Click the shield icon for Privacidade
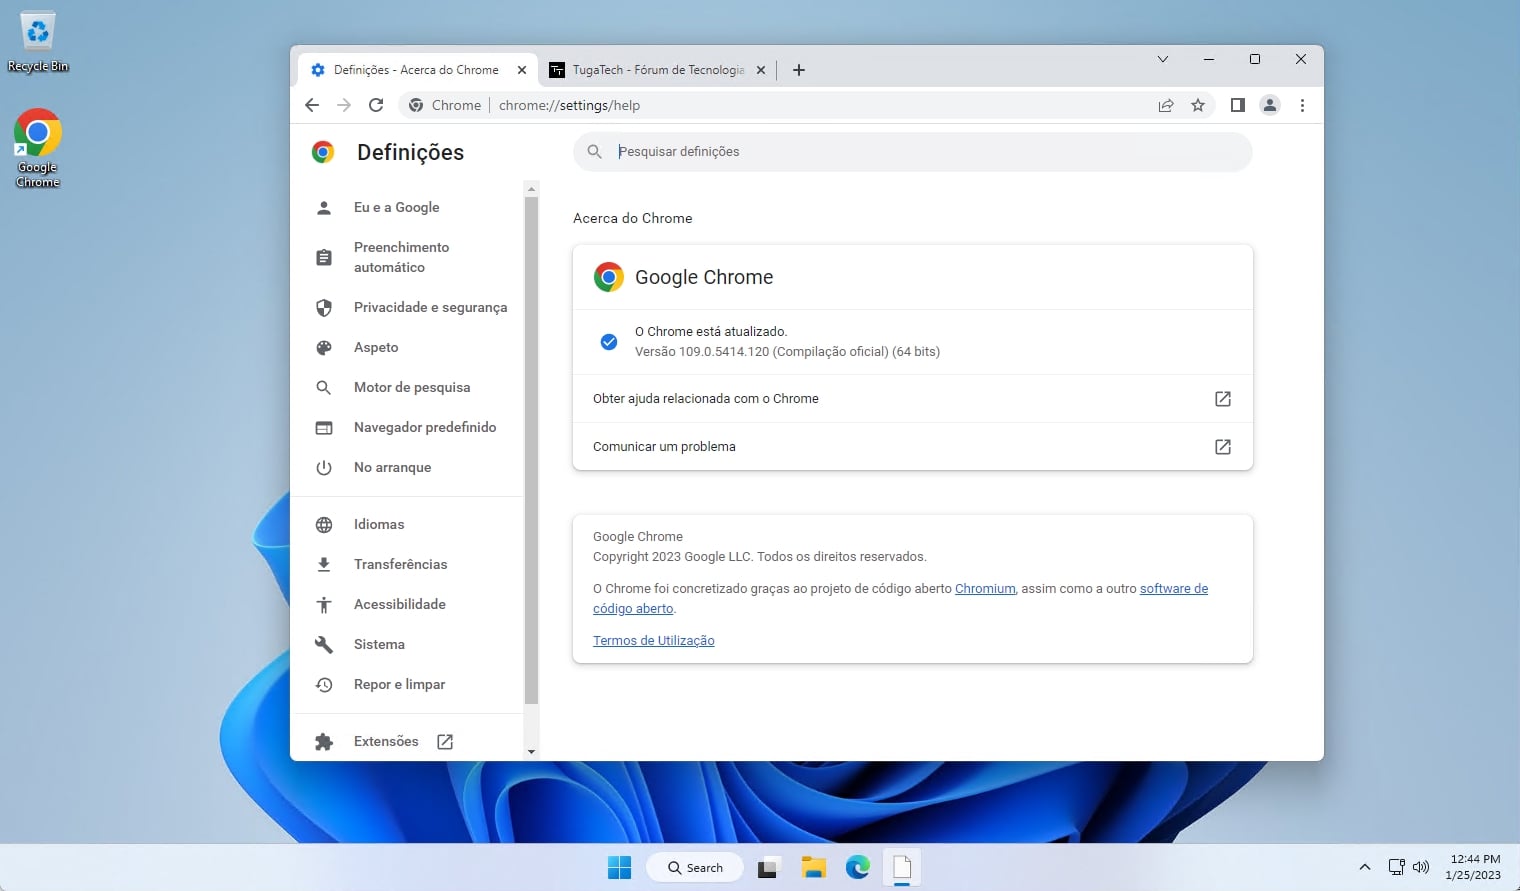Viewport: 1520px width, 891px height. (x=323, y=307)
